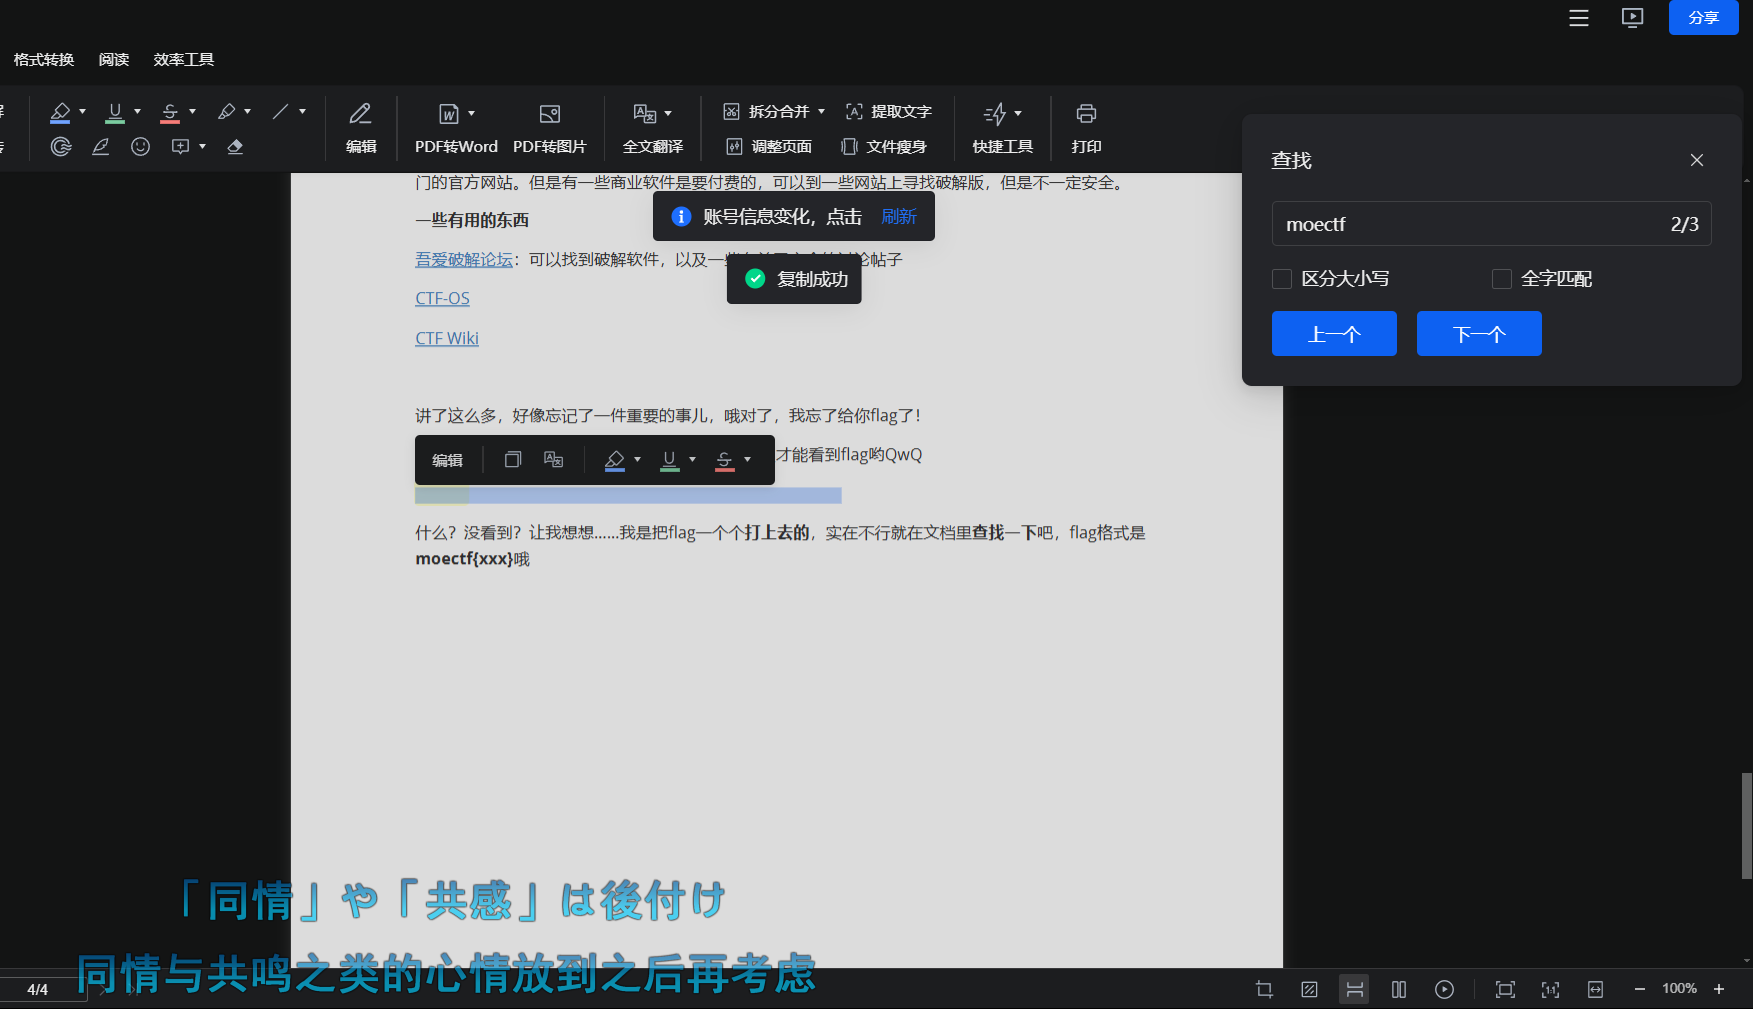Open the PDF转Word conversion tool
The image size is (1753, 1009).
(x=456, y=128)
